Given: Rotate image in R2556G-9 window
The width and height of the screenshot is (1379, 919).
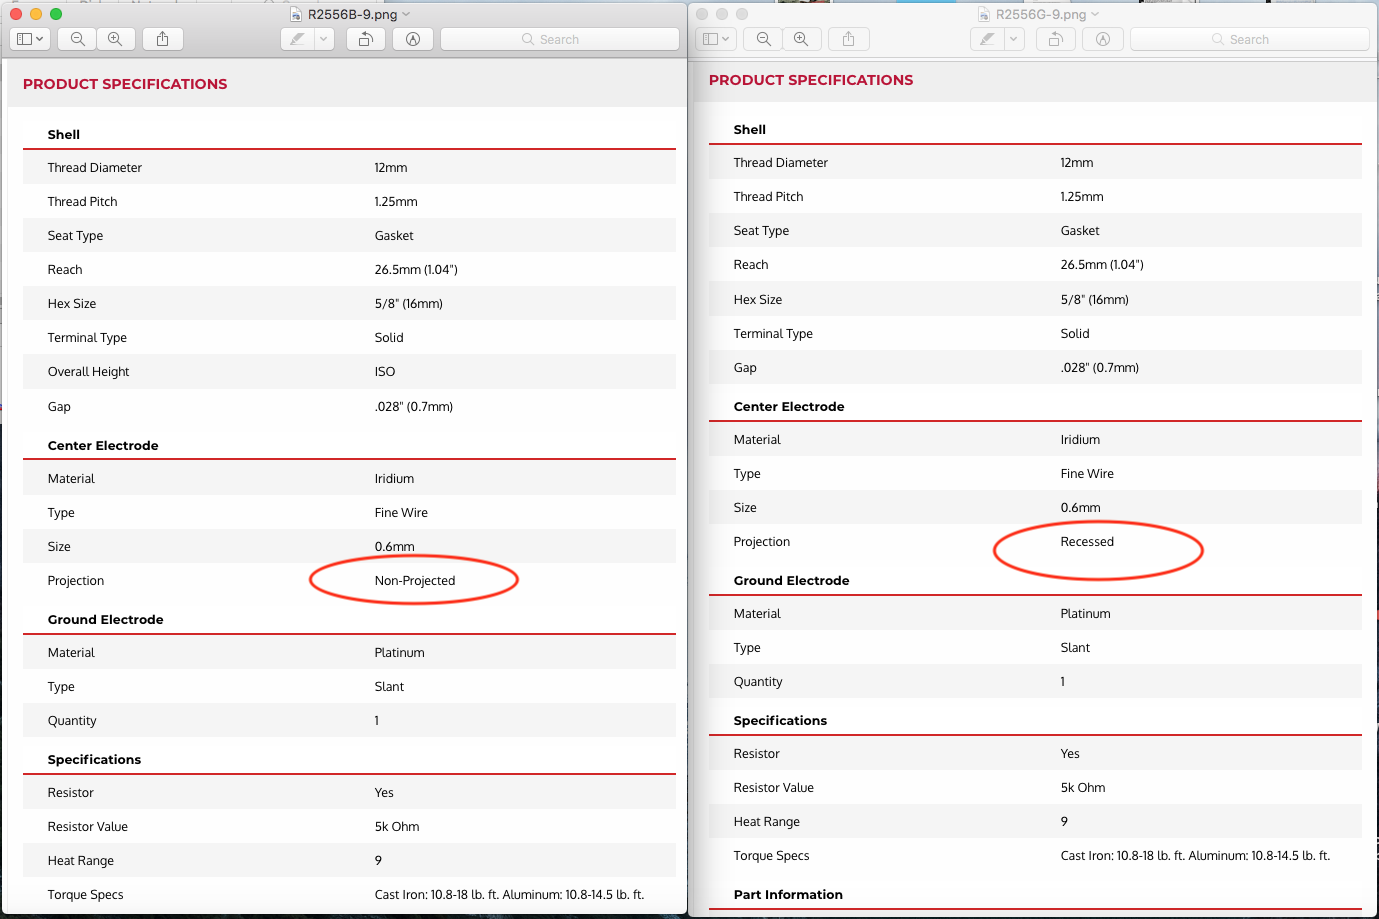Looking at the screenshot, I should coord(1055,39).
